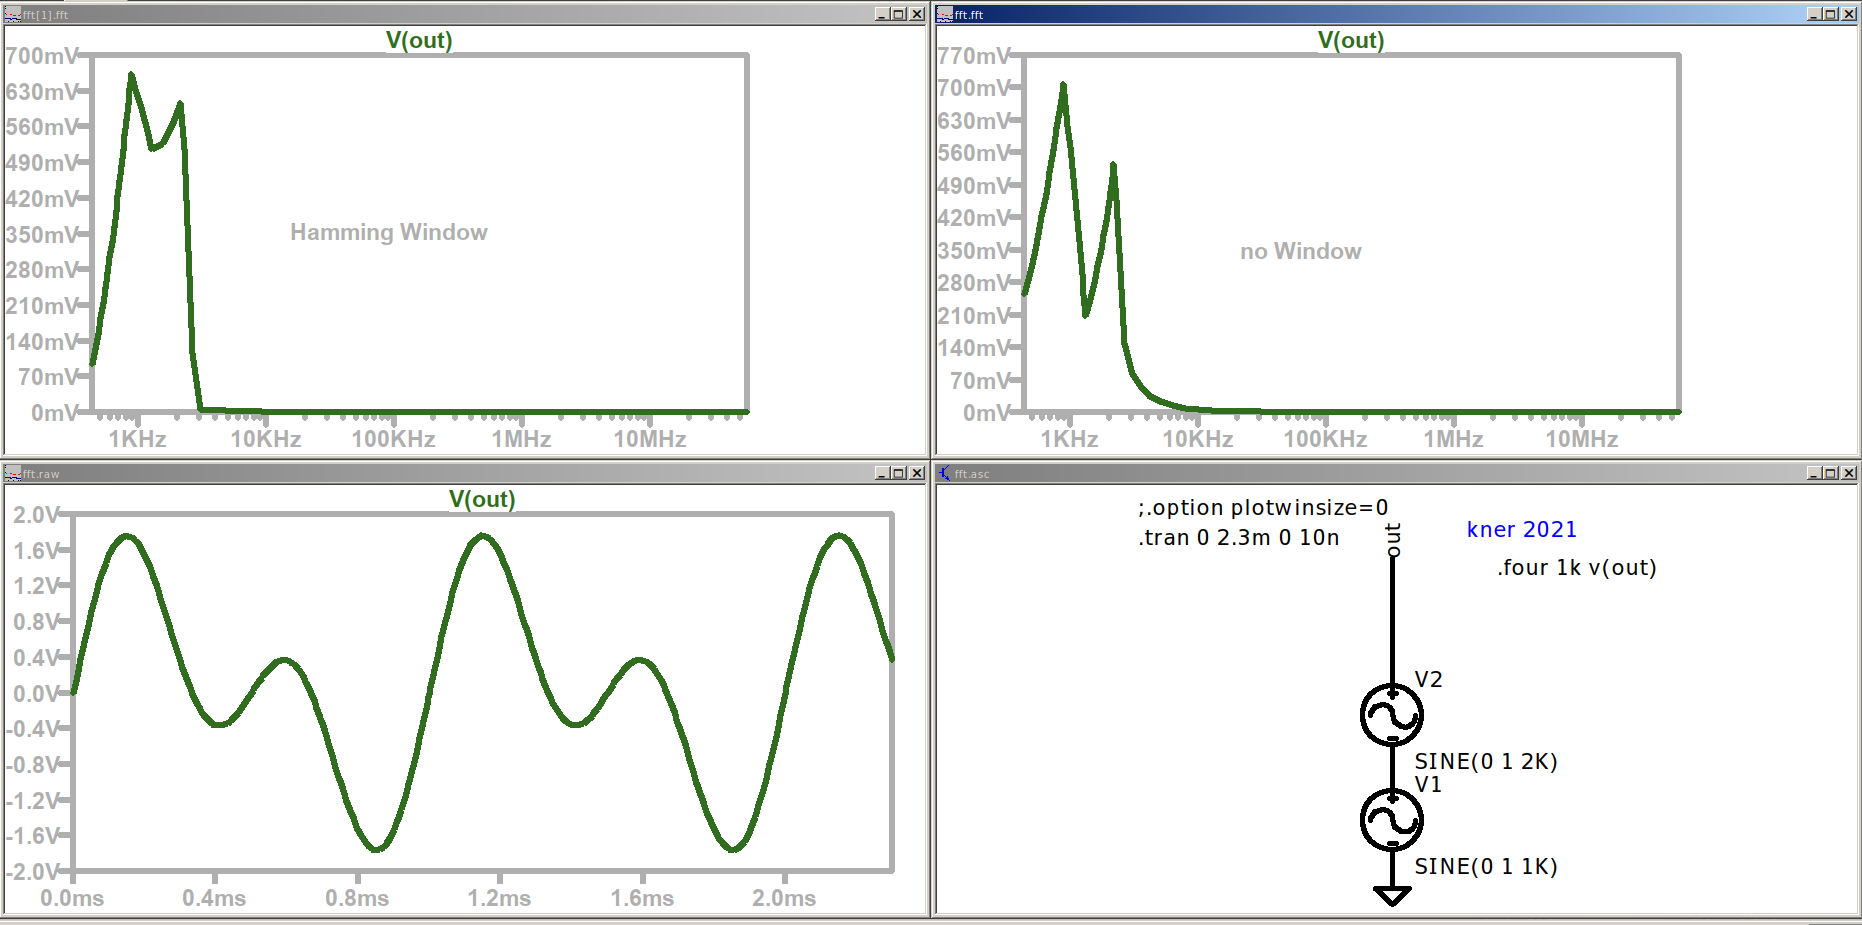Click the V2 voltage source symbol
This screenshot has width=1862, height=925.
coord(1391,715)
